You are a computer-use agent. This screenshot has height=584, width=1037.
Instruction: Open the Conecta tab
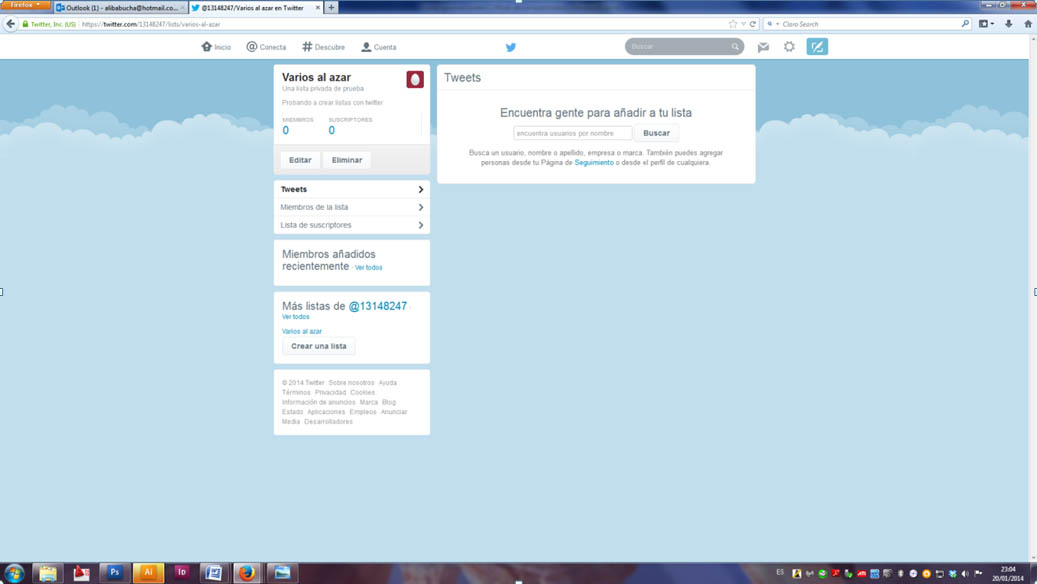tap(266, 47)
